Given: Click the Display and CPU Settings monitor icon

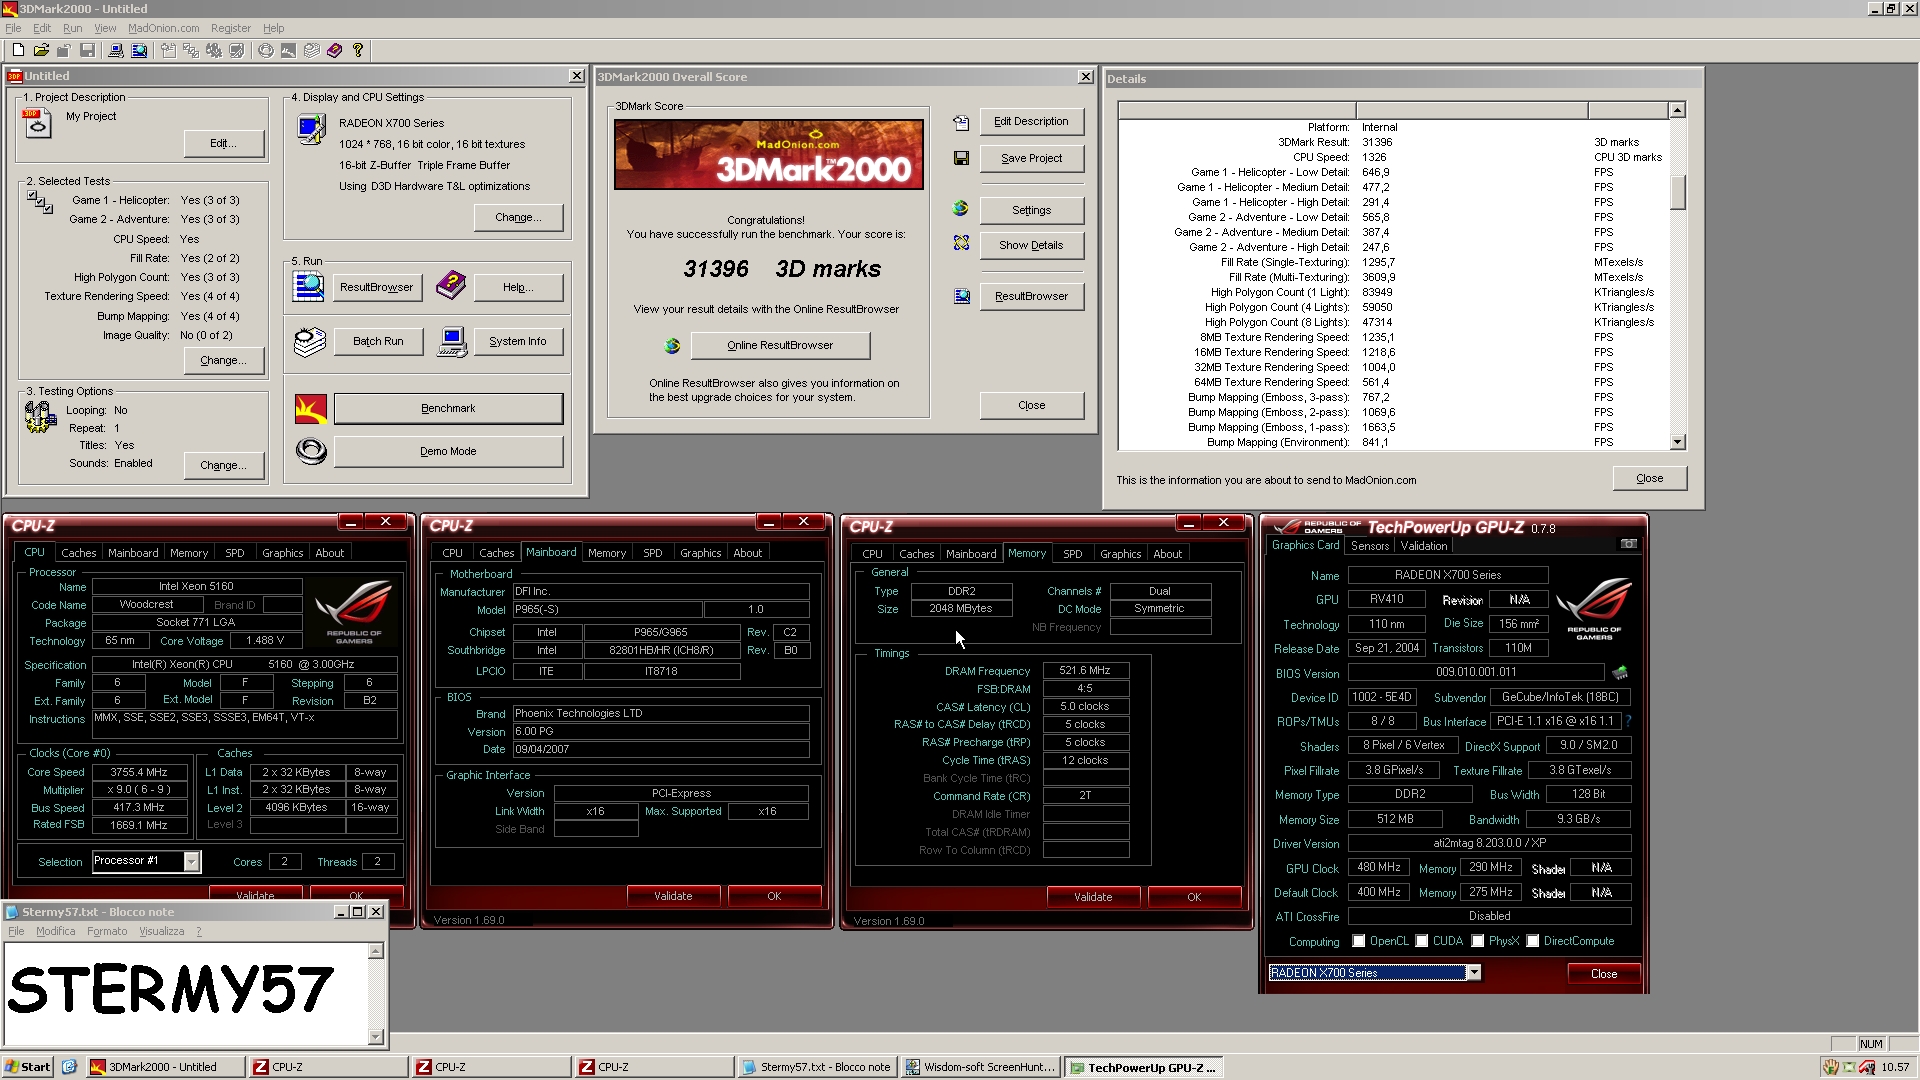Looking at the screenshot, I should tap(312, 129).
